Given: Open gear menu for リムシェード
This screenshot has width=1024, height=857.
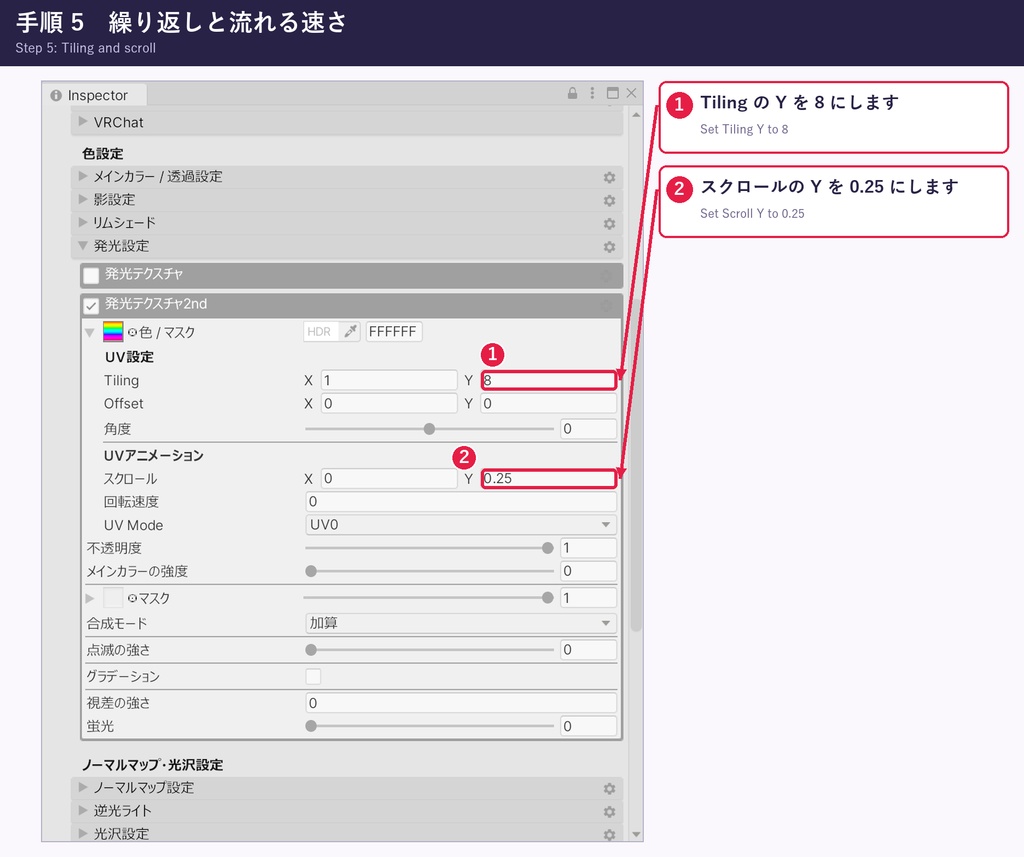Looking at the screenshot, I should point(609,223).
